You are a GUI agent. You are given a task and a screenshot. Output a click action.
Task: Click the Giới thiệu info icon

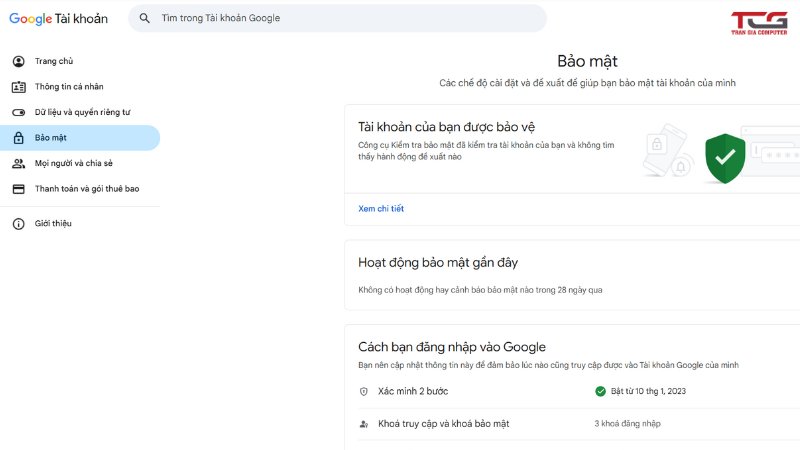coord(18,223)
